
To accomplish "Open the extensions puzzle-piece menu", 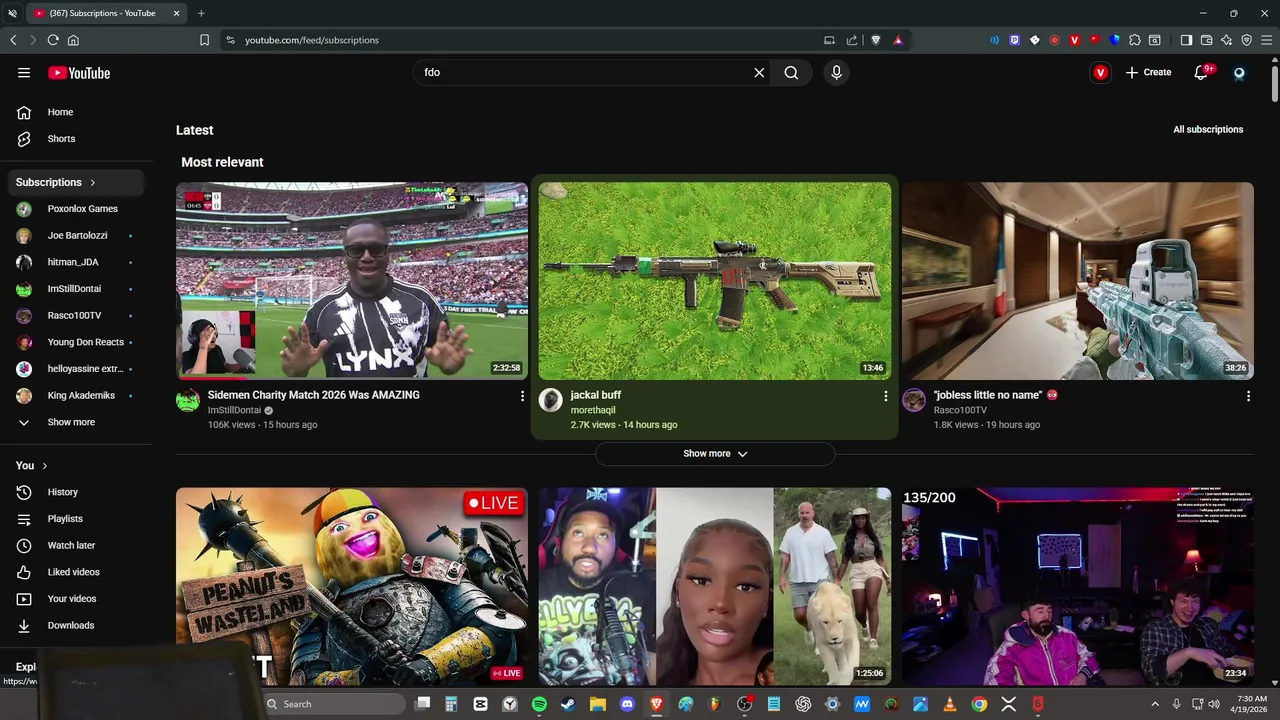I will [1135, 40].
